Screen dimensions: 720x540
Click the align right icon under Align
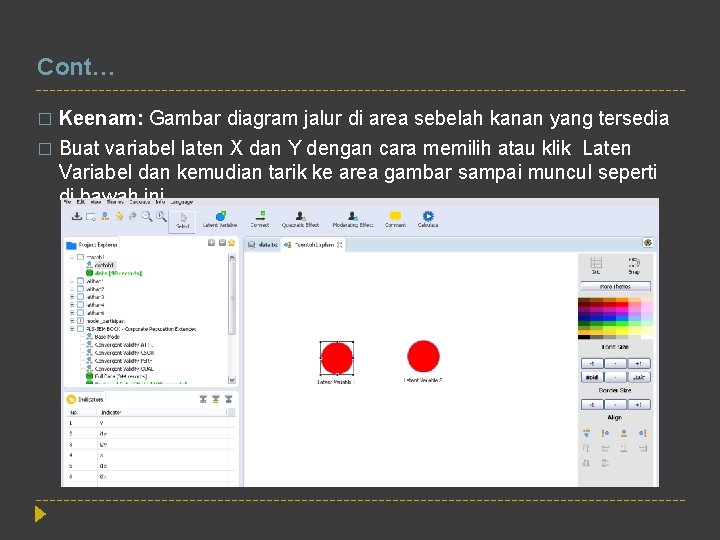pos(642,433)
